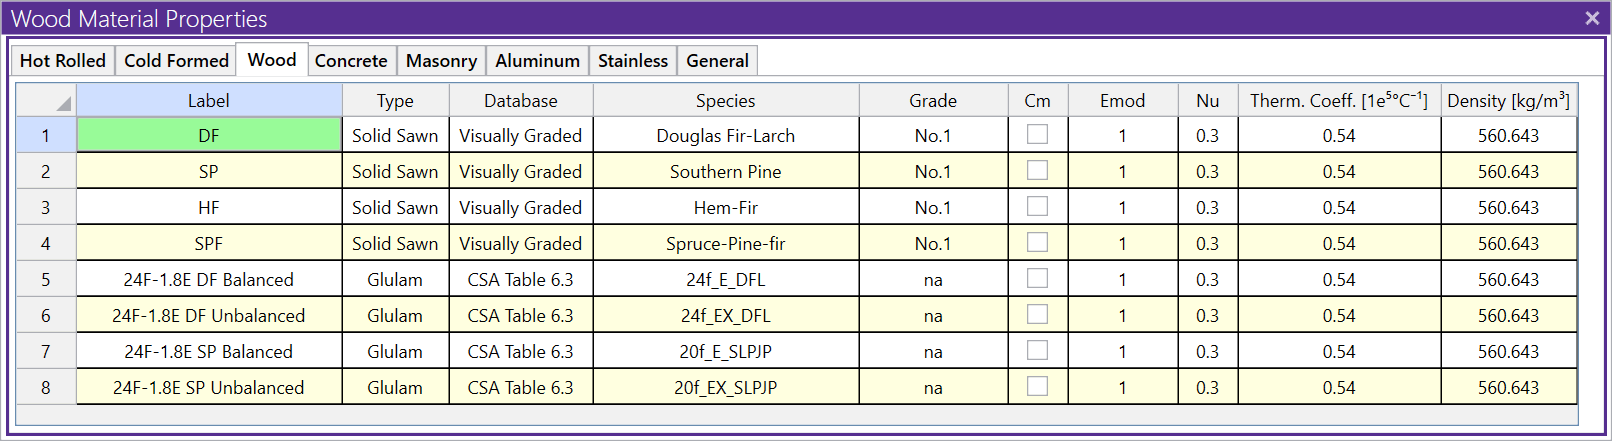
Task: Close the Wood Material Properties window
Action: coord(1592,18)
